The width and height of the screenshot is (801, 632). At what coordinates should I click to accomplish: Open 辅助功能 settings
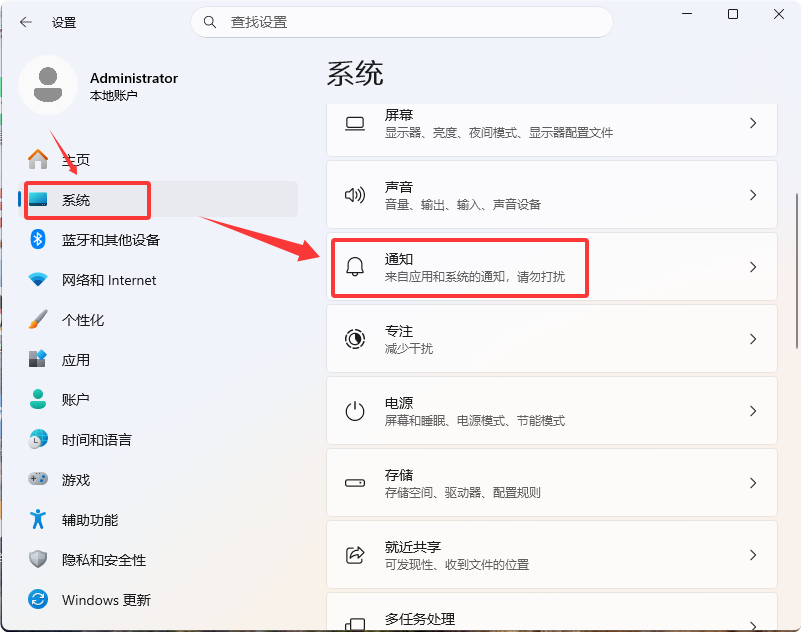pyautogui.click(x=158, y=519)
